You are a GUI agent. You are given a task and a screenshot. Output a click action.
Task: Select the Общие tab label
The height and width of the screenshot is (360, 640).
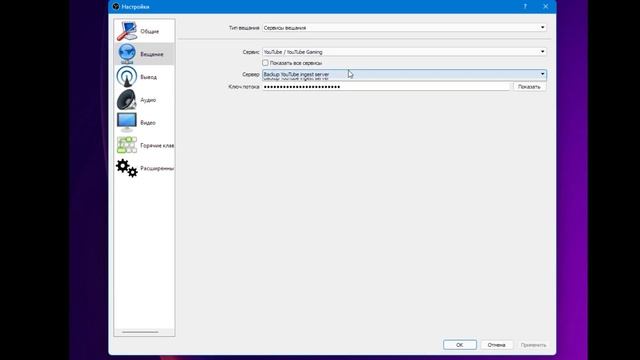point(150,31)
